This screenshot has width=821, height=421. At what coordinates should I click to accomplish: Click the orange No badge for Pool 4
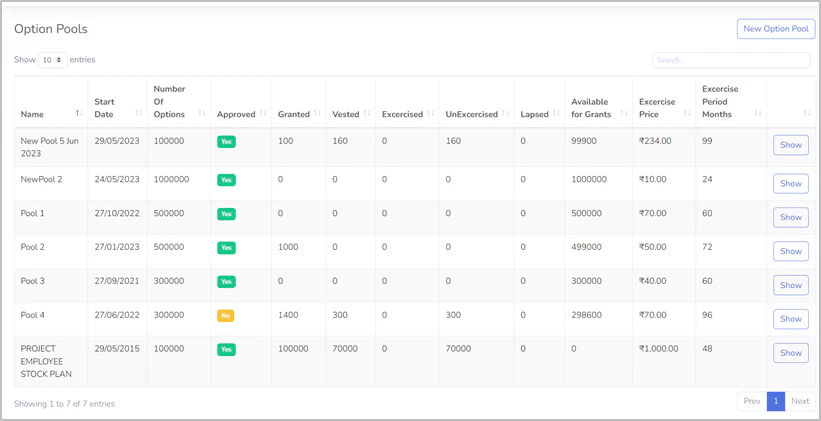[226, 316]
